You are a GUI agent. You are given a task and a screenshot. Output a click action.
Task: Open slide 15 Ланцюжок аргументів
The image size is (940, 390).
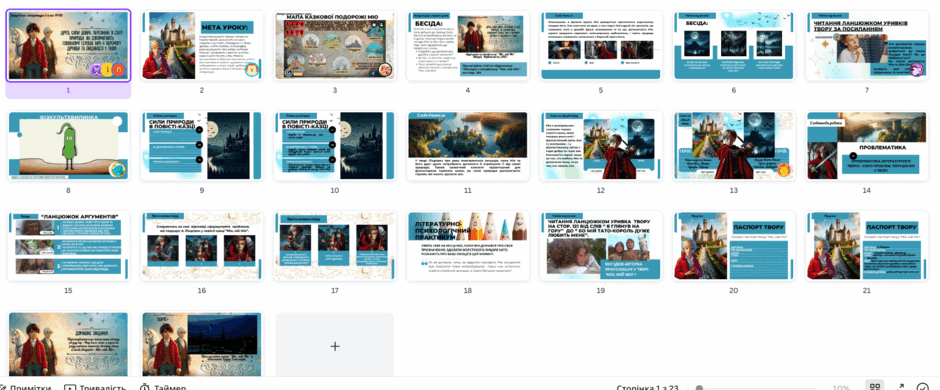click(68, 246)
